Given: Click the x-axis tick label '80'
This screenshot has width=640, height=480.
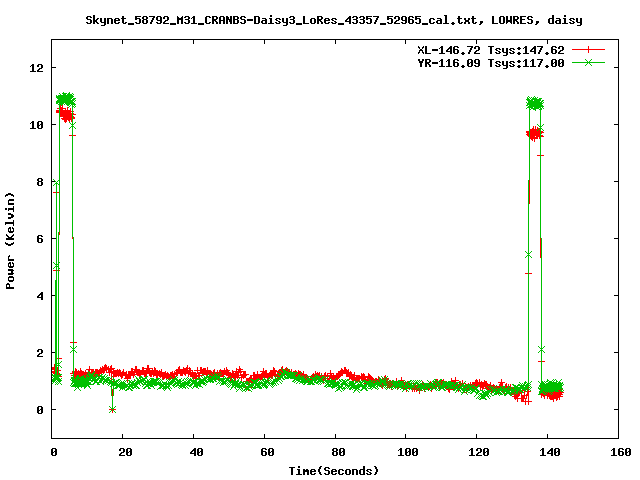Looking at the screenshot, I should [338, 452].
